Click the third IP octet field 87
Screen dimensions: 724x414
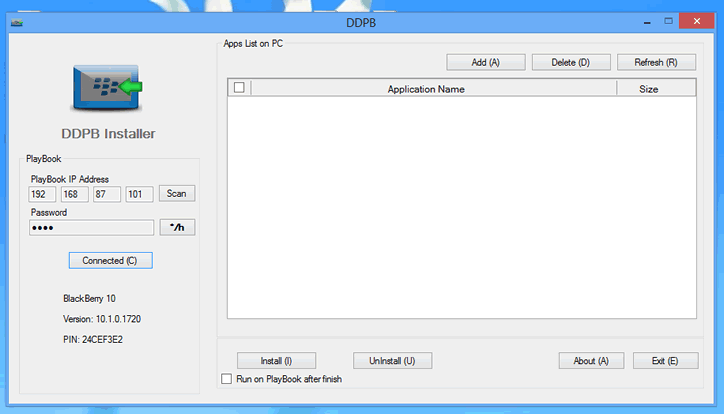pos(107,194)
